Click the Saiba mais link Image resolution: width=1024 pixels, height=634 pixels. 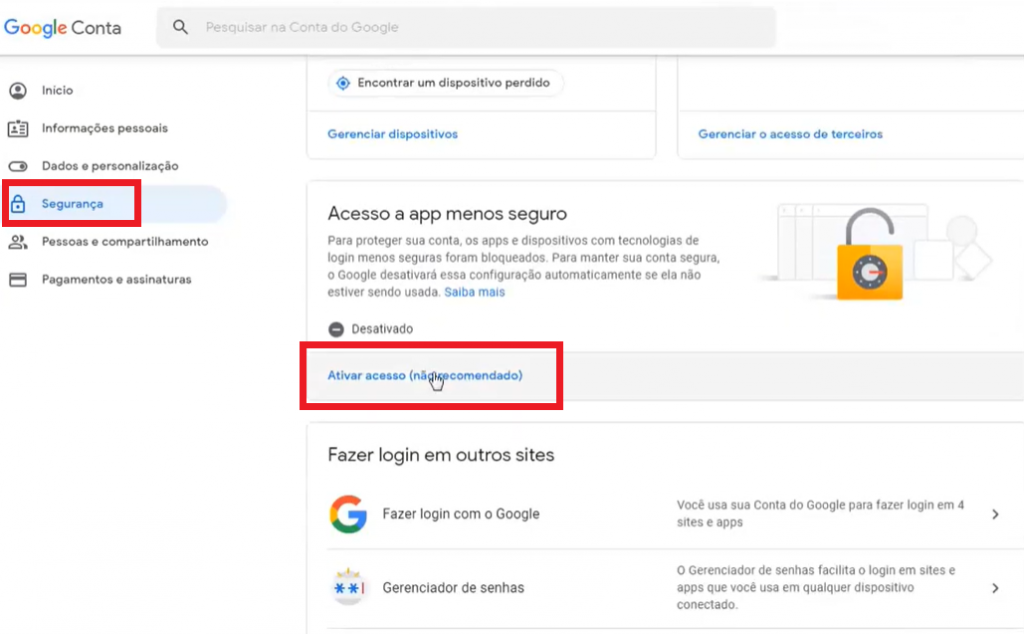475,292
